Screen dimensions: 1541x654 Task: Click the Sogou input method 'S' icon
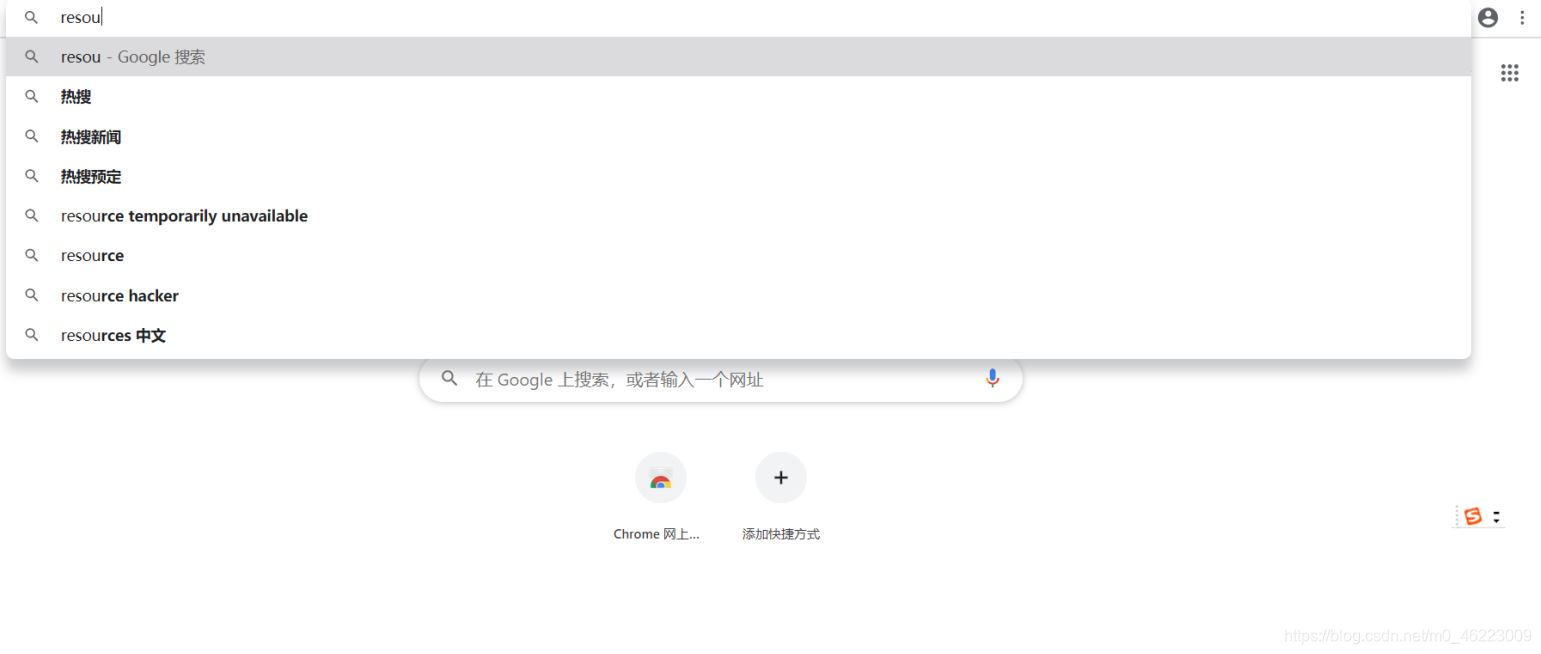tap(1473, 517)
